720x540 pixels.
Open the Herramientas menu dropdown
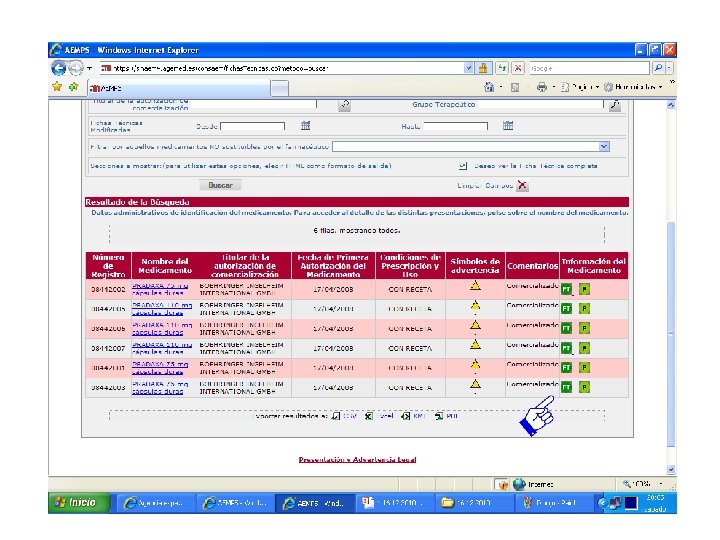(x=634, y=87)
